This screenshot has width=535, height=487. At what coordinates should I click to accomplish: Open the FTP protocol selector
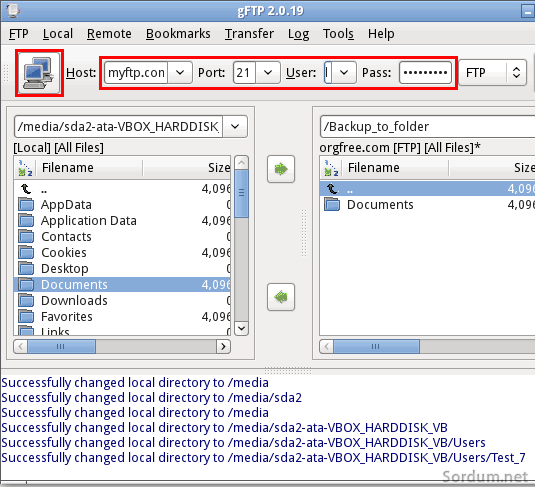493,72
